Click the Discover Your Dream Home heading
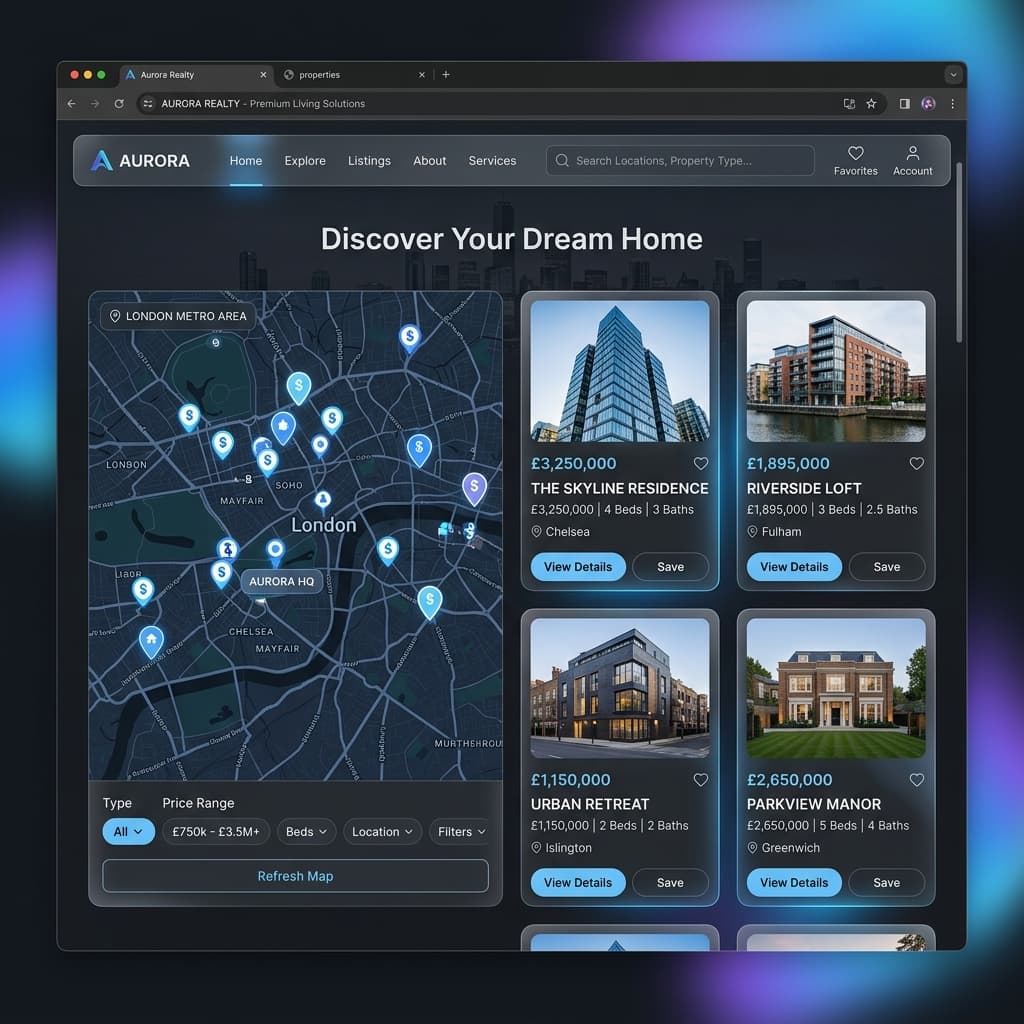Viewport: 1024px width, 1024px height. [x=511, y=239]
